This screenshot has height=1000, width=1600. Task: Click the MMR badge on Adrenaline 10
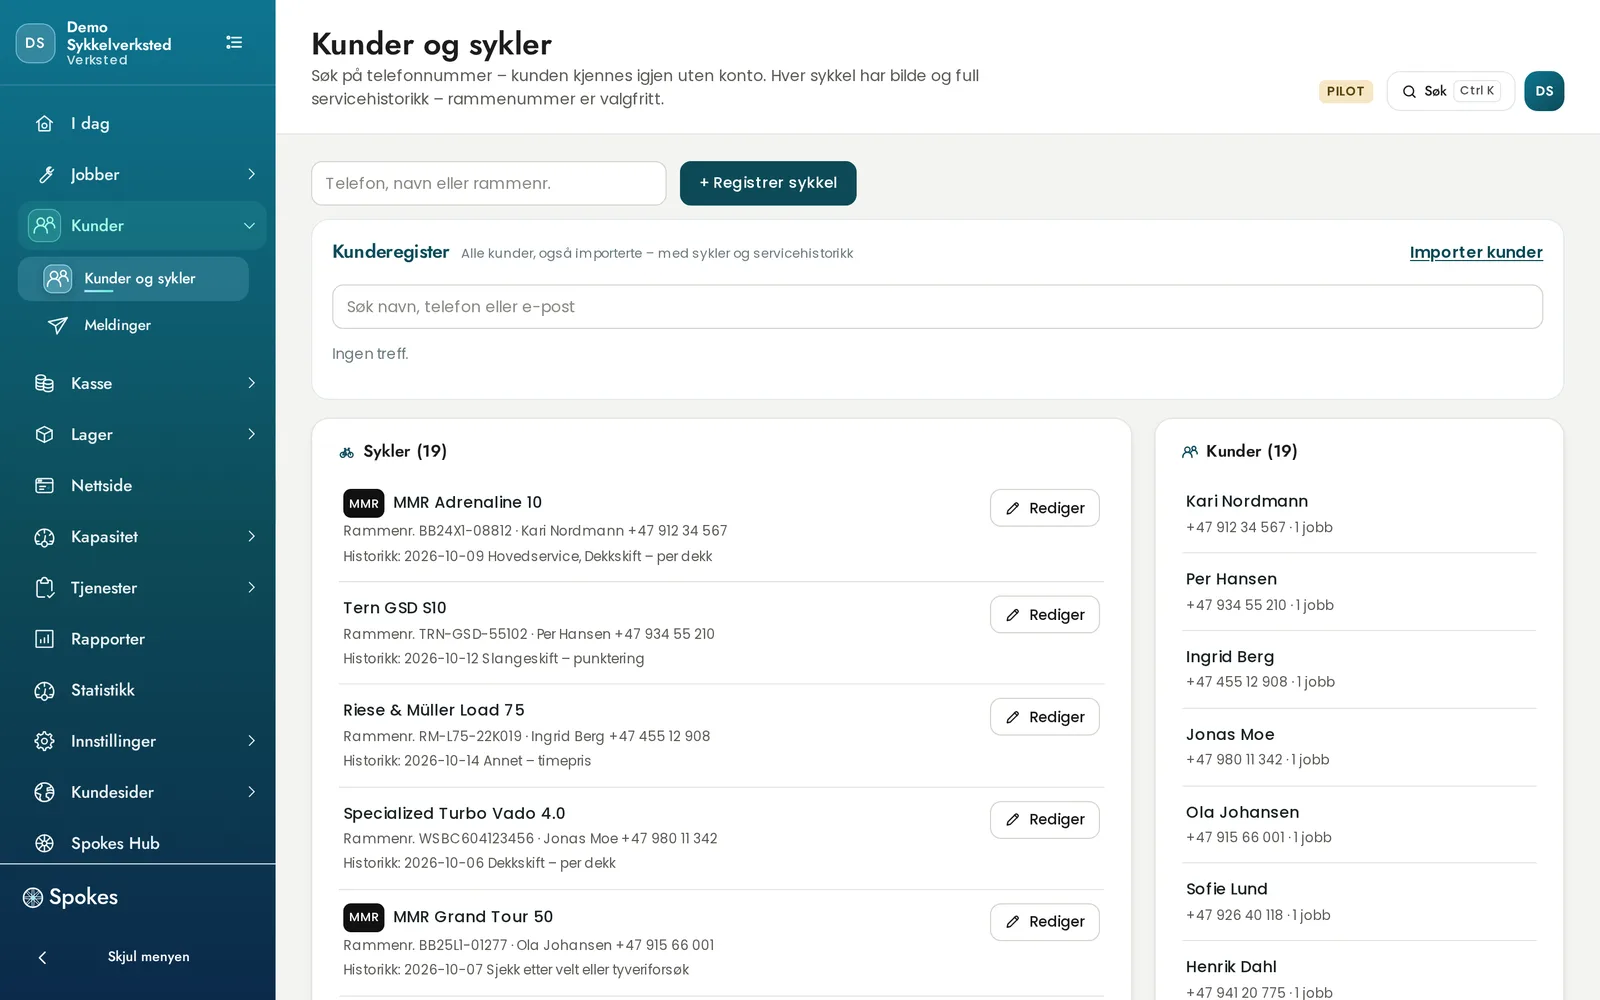(x=364, y=503)
